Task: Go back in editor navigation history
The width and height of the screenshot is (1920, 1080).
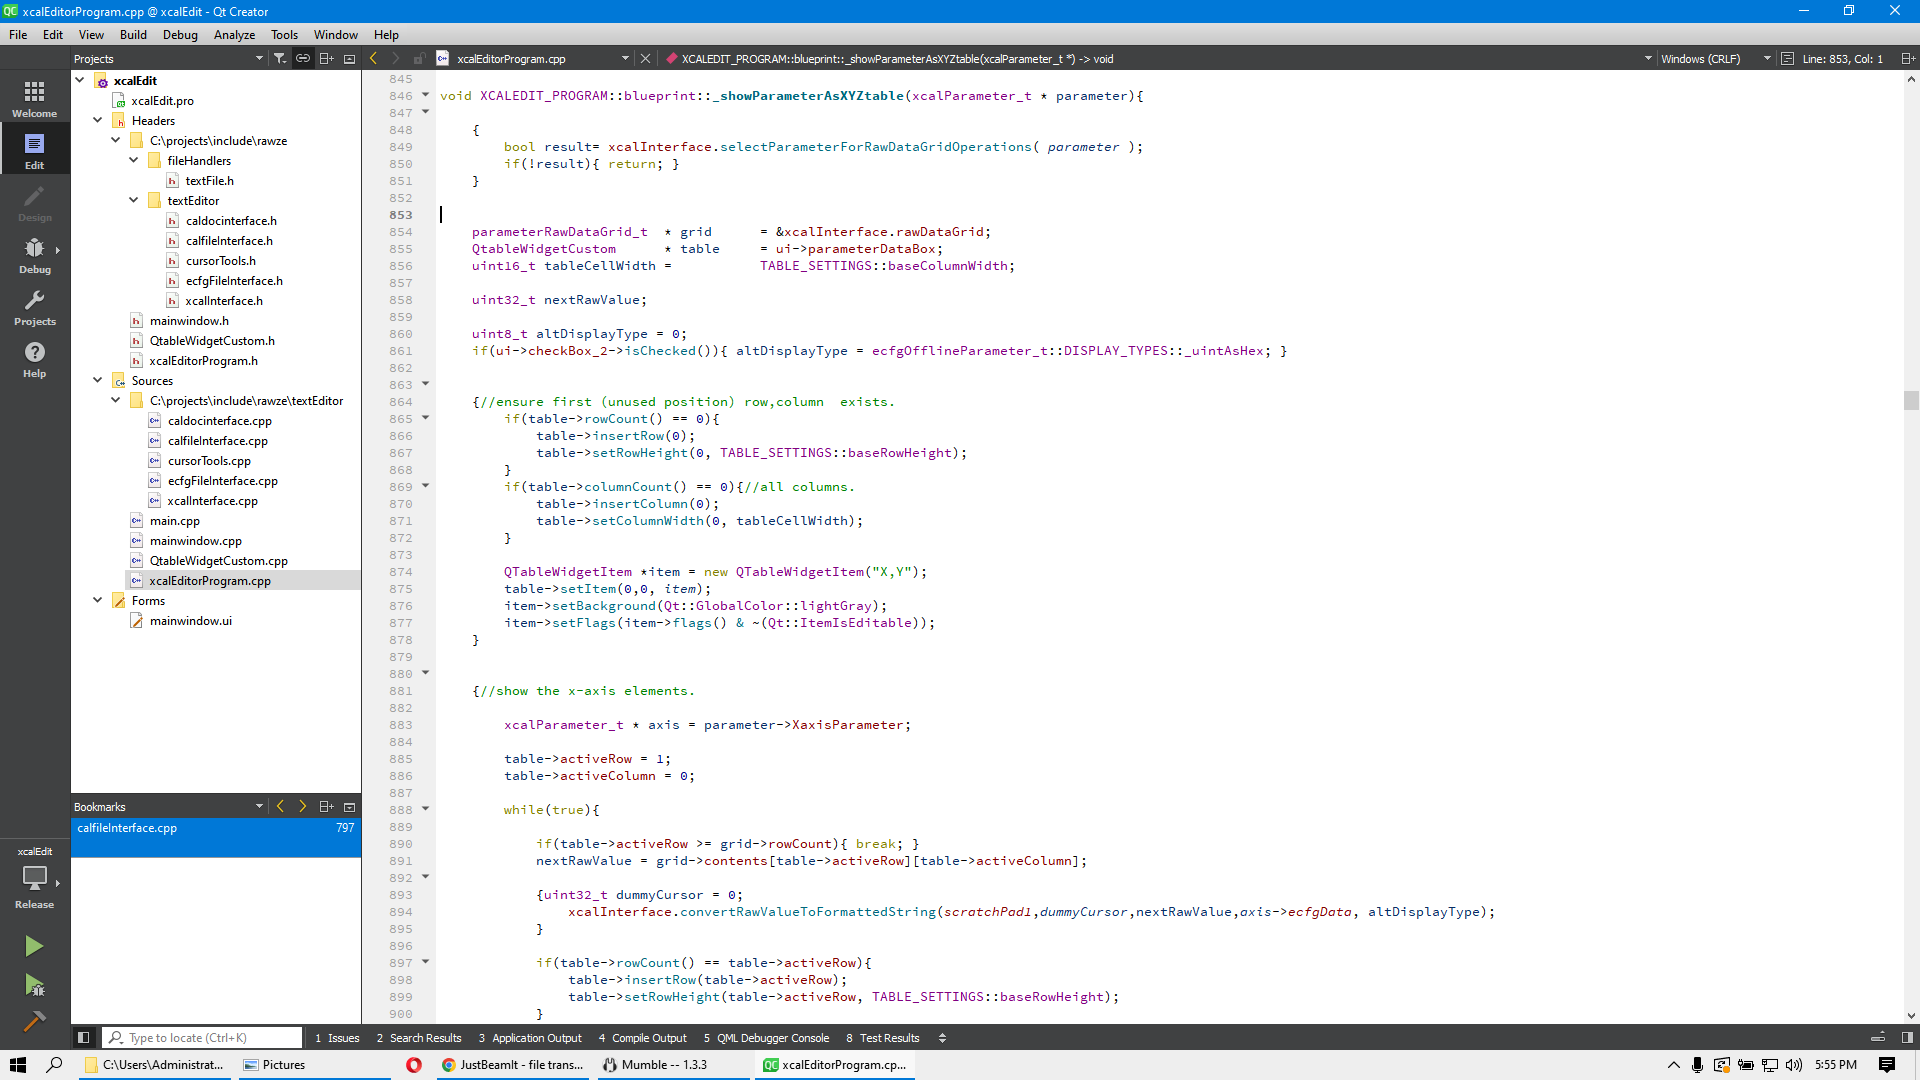Action: [x=374, y=58]
